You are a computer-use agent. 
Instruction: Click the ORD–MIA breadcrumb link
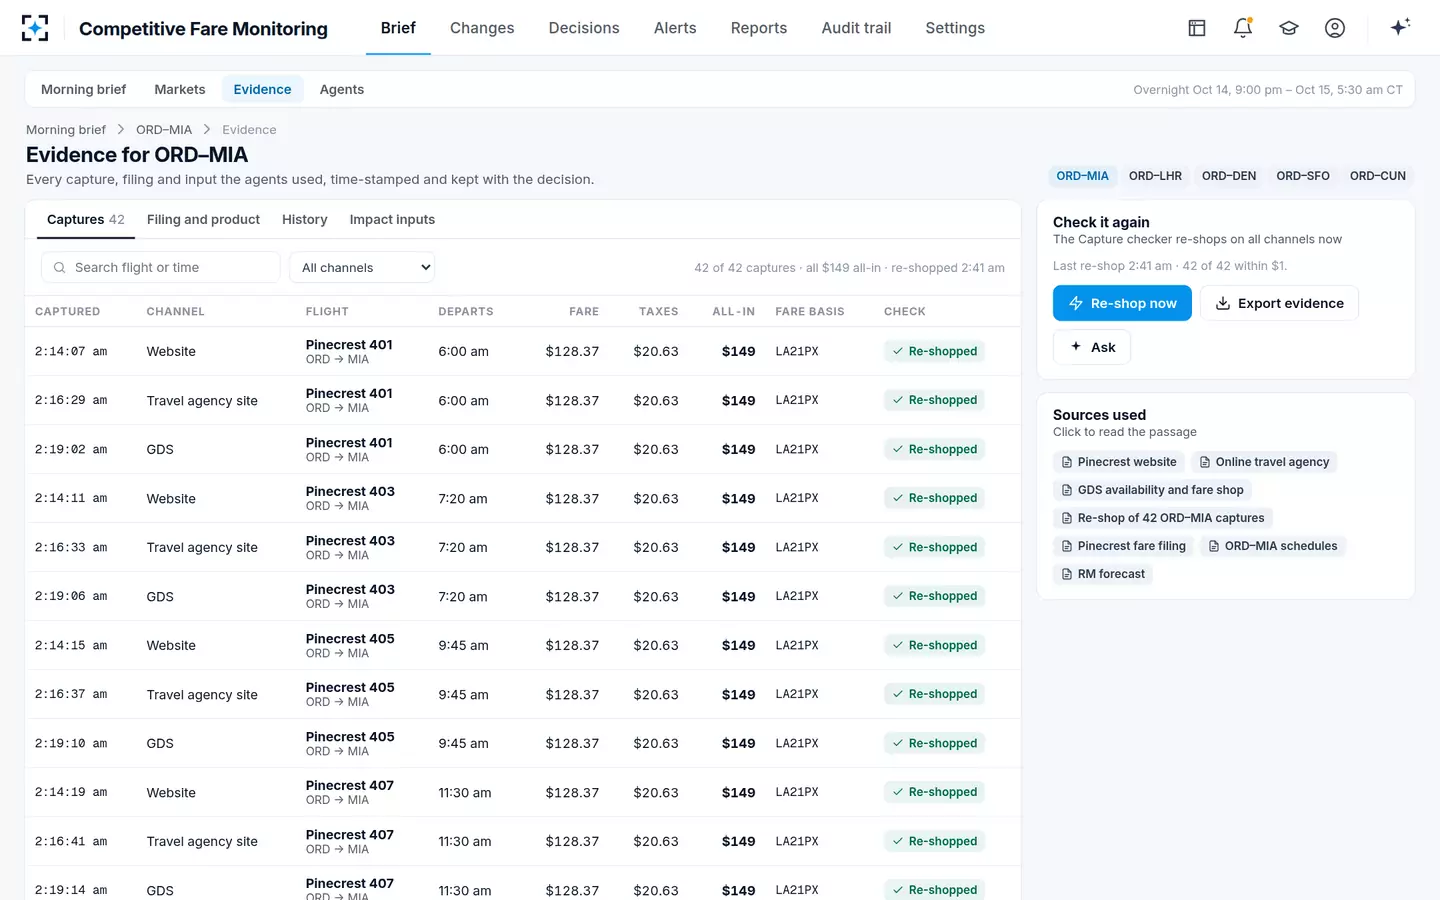[164, 130]
